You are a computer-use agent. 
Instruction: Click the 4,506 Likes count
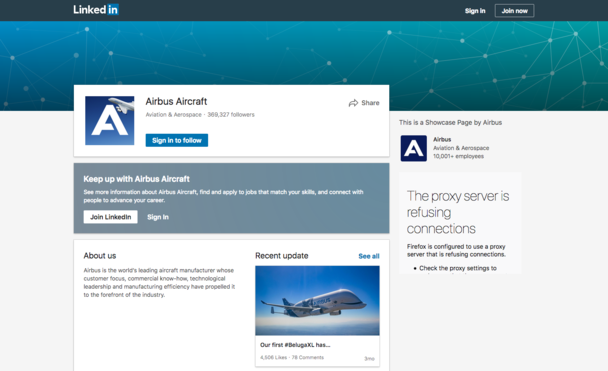click(274, 357)
